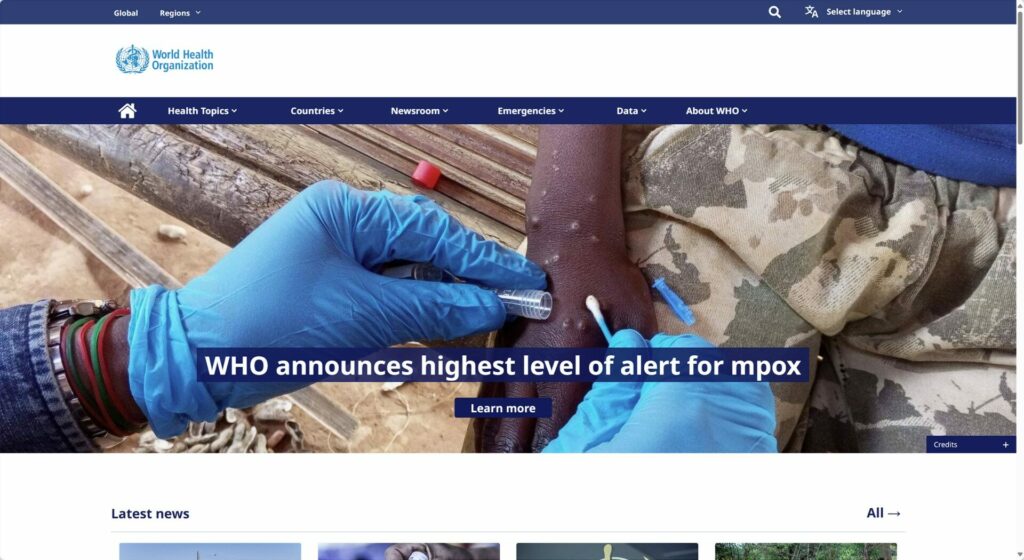
Task: Click the translate language icon
Action: click(x=811, y=12)
